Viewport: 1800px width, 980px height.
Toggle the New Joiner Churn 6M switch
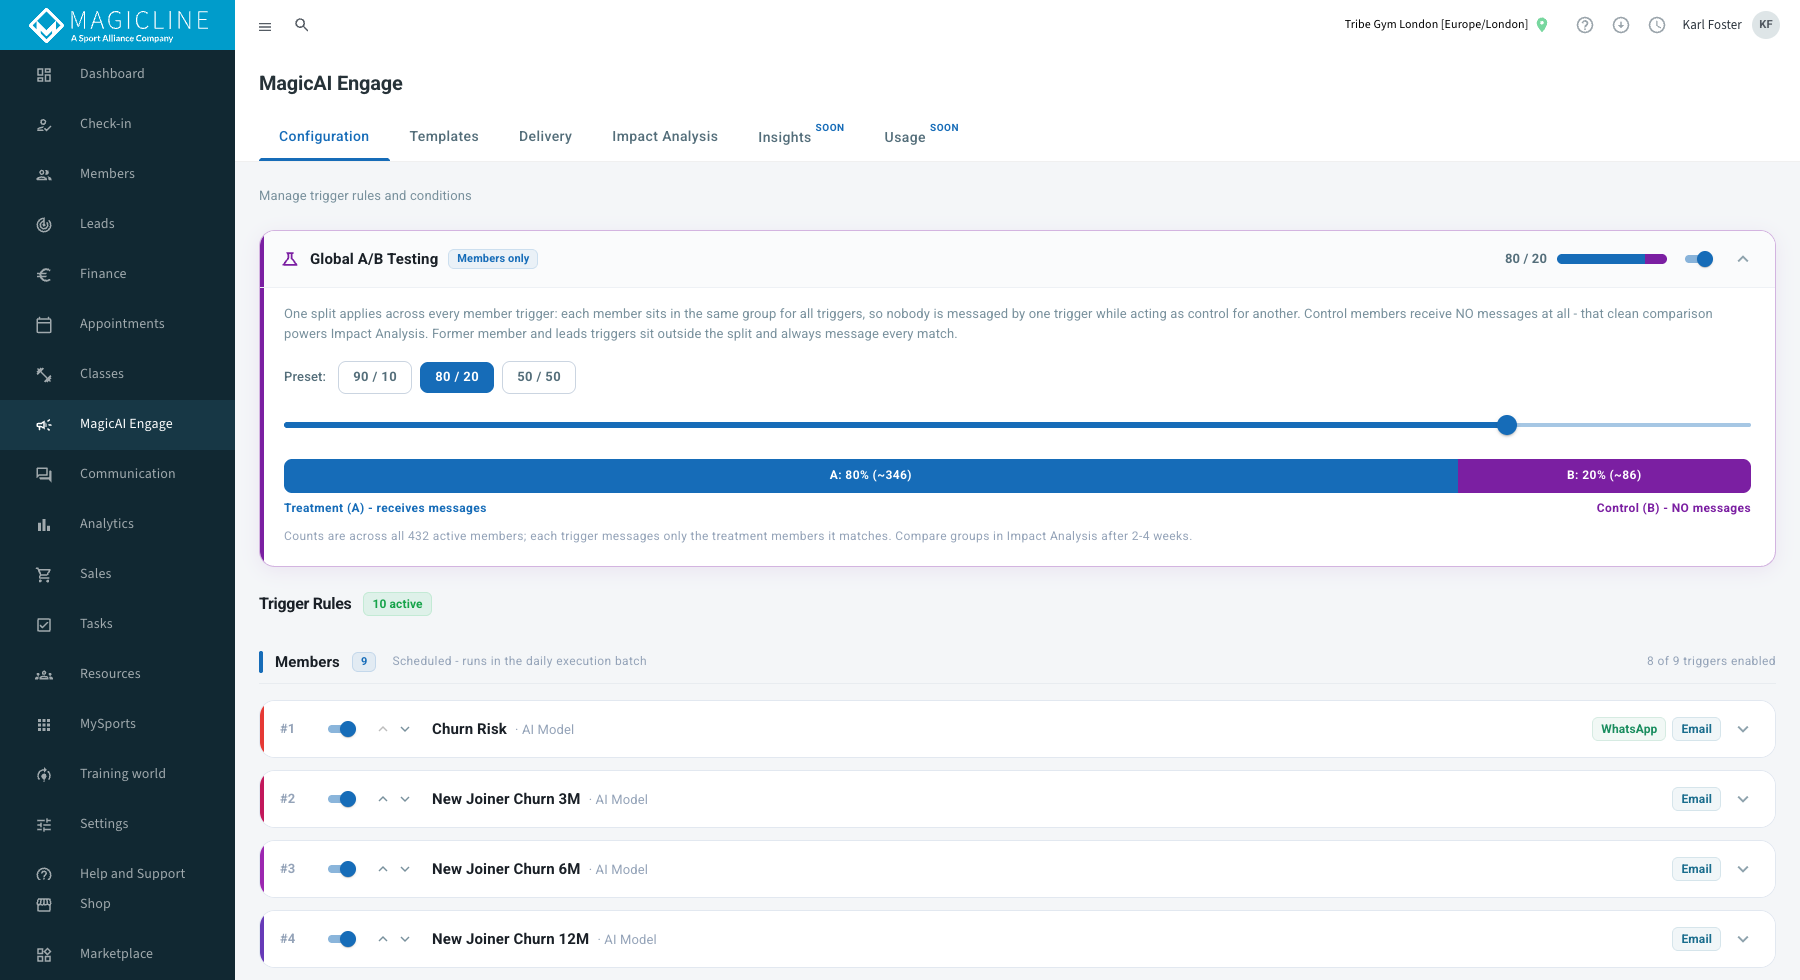point(342,869)
